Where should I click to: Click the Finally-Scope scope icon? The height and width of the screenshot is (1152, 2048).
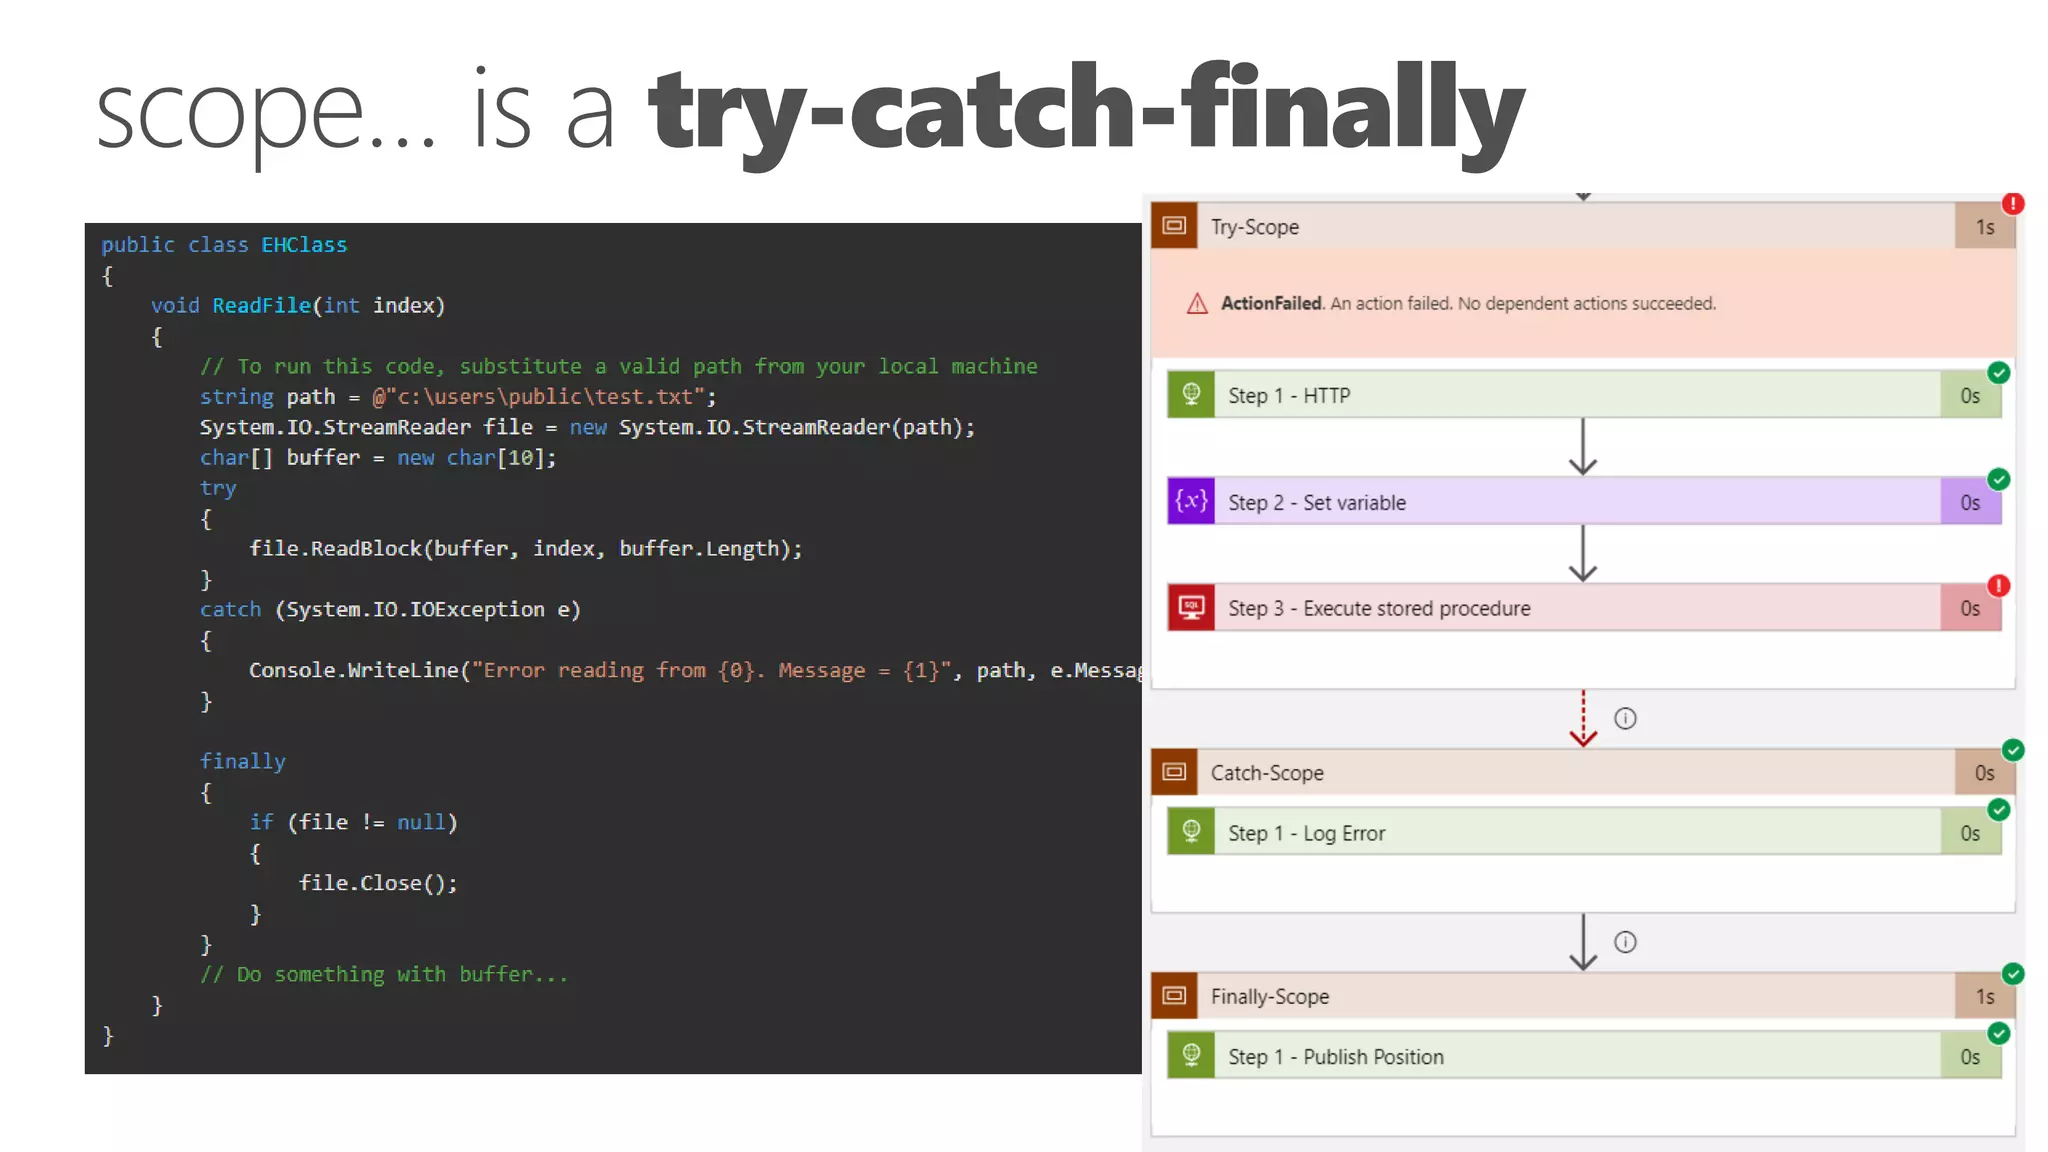(x=1174, y=996)
